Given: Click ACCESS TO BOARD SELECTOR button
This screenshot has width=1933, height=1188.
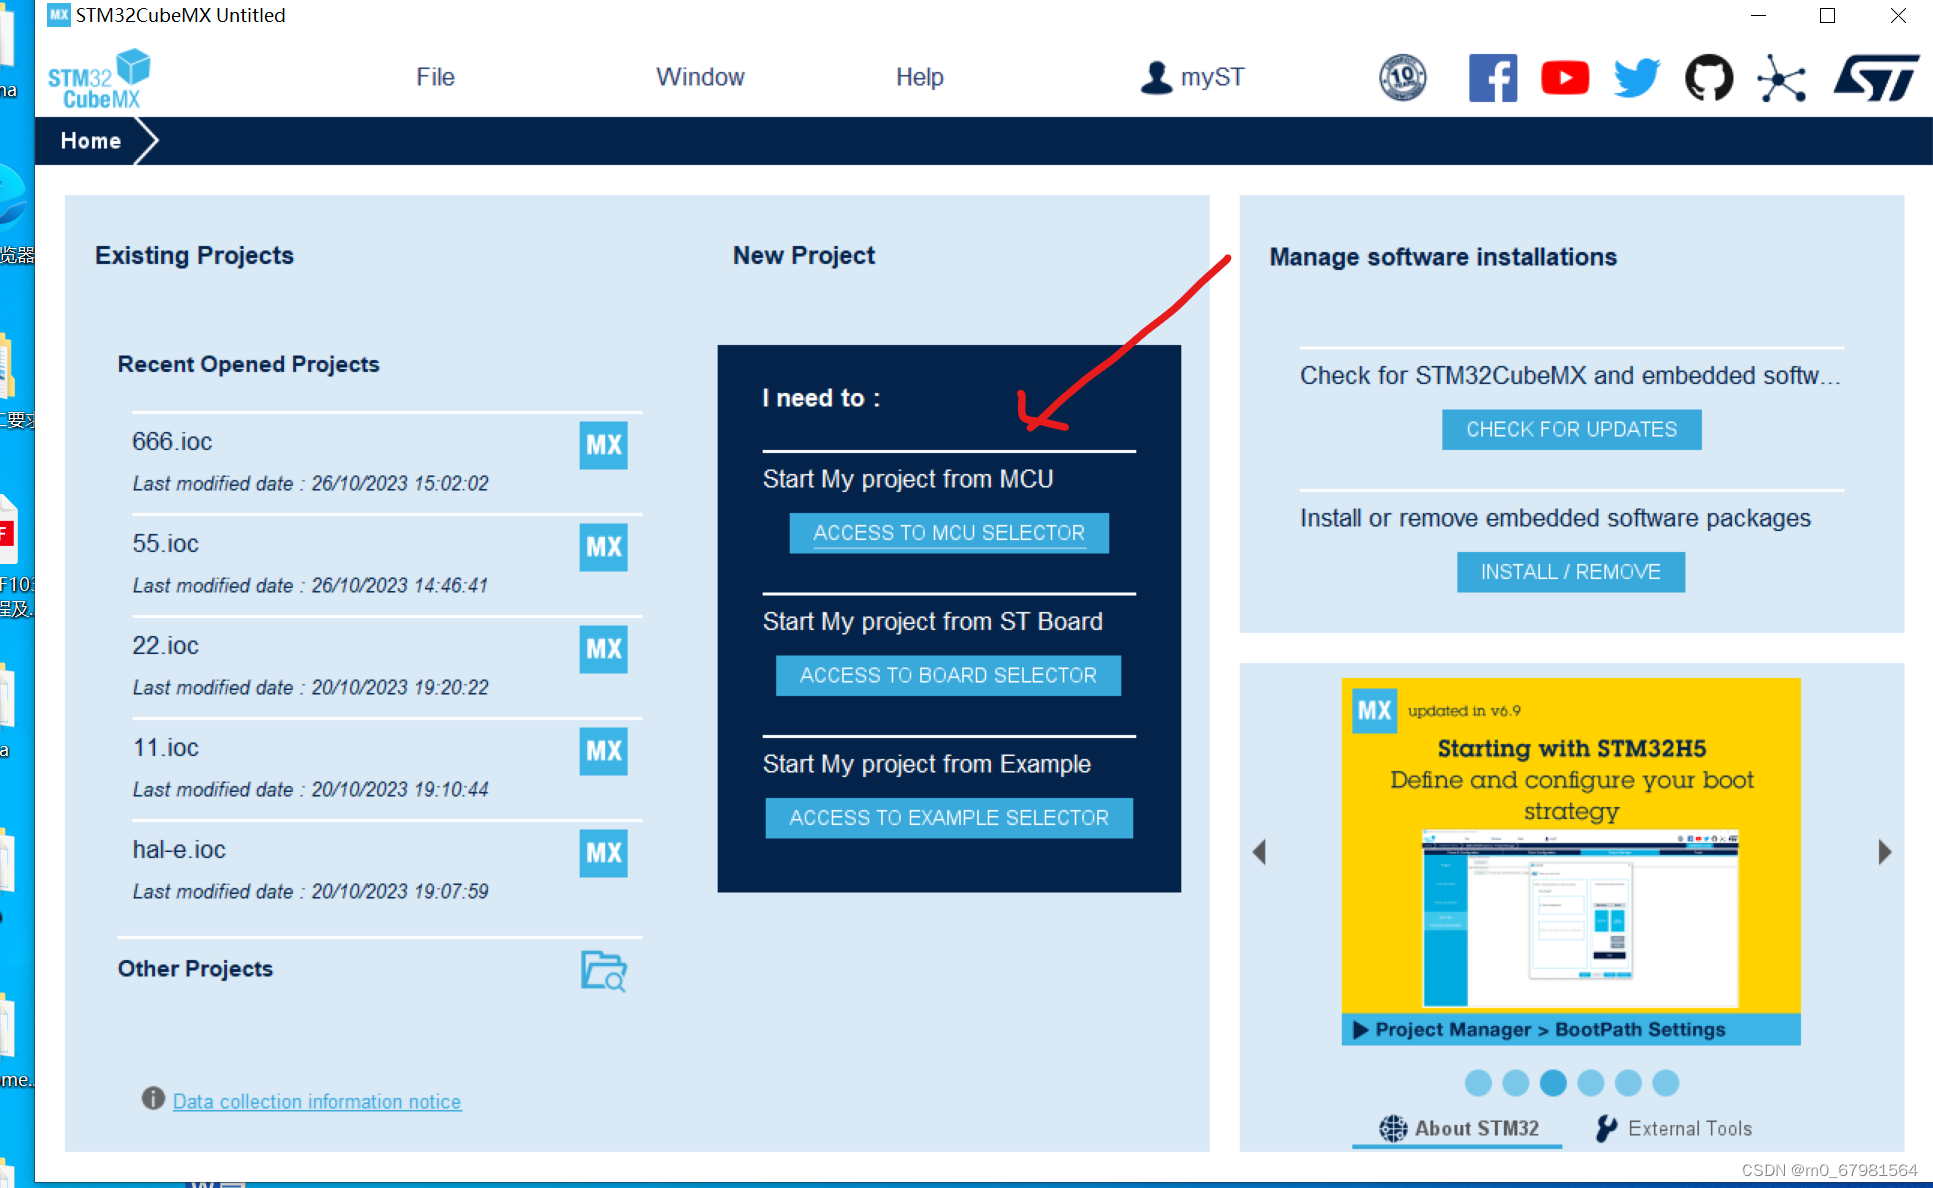Looking at the screenshot, I should click(948, 676).
